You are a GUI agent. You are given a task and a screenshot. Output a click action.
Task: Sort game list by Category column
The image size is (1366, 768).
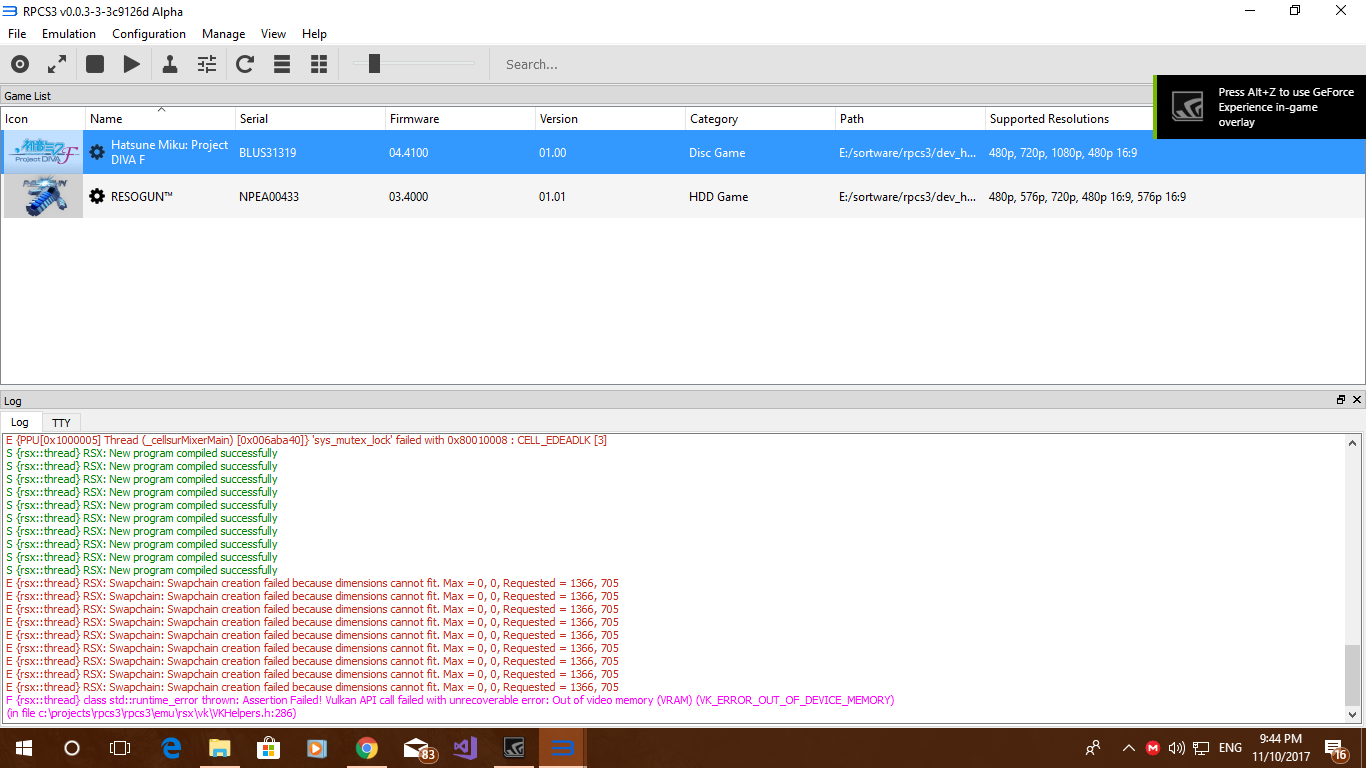click(760, 118)
